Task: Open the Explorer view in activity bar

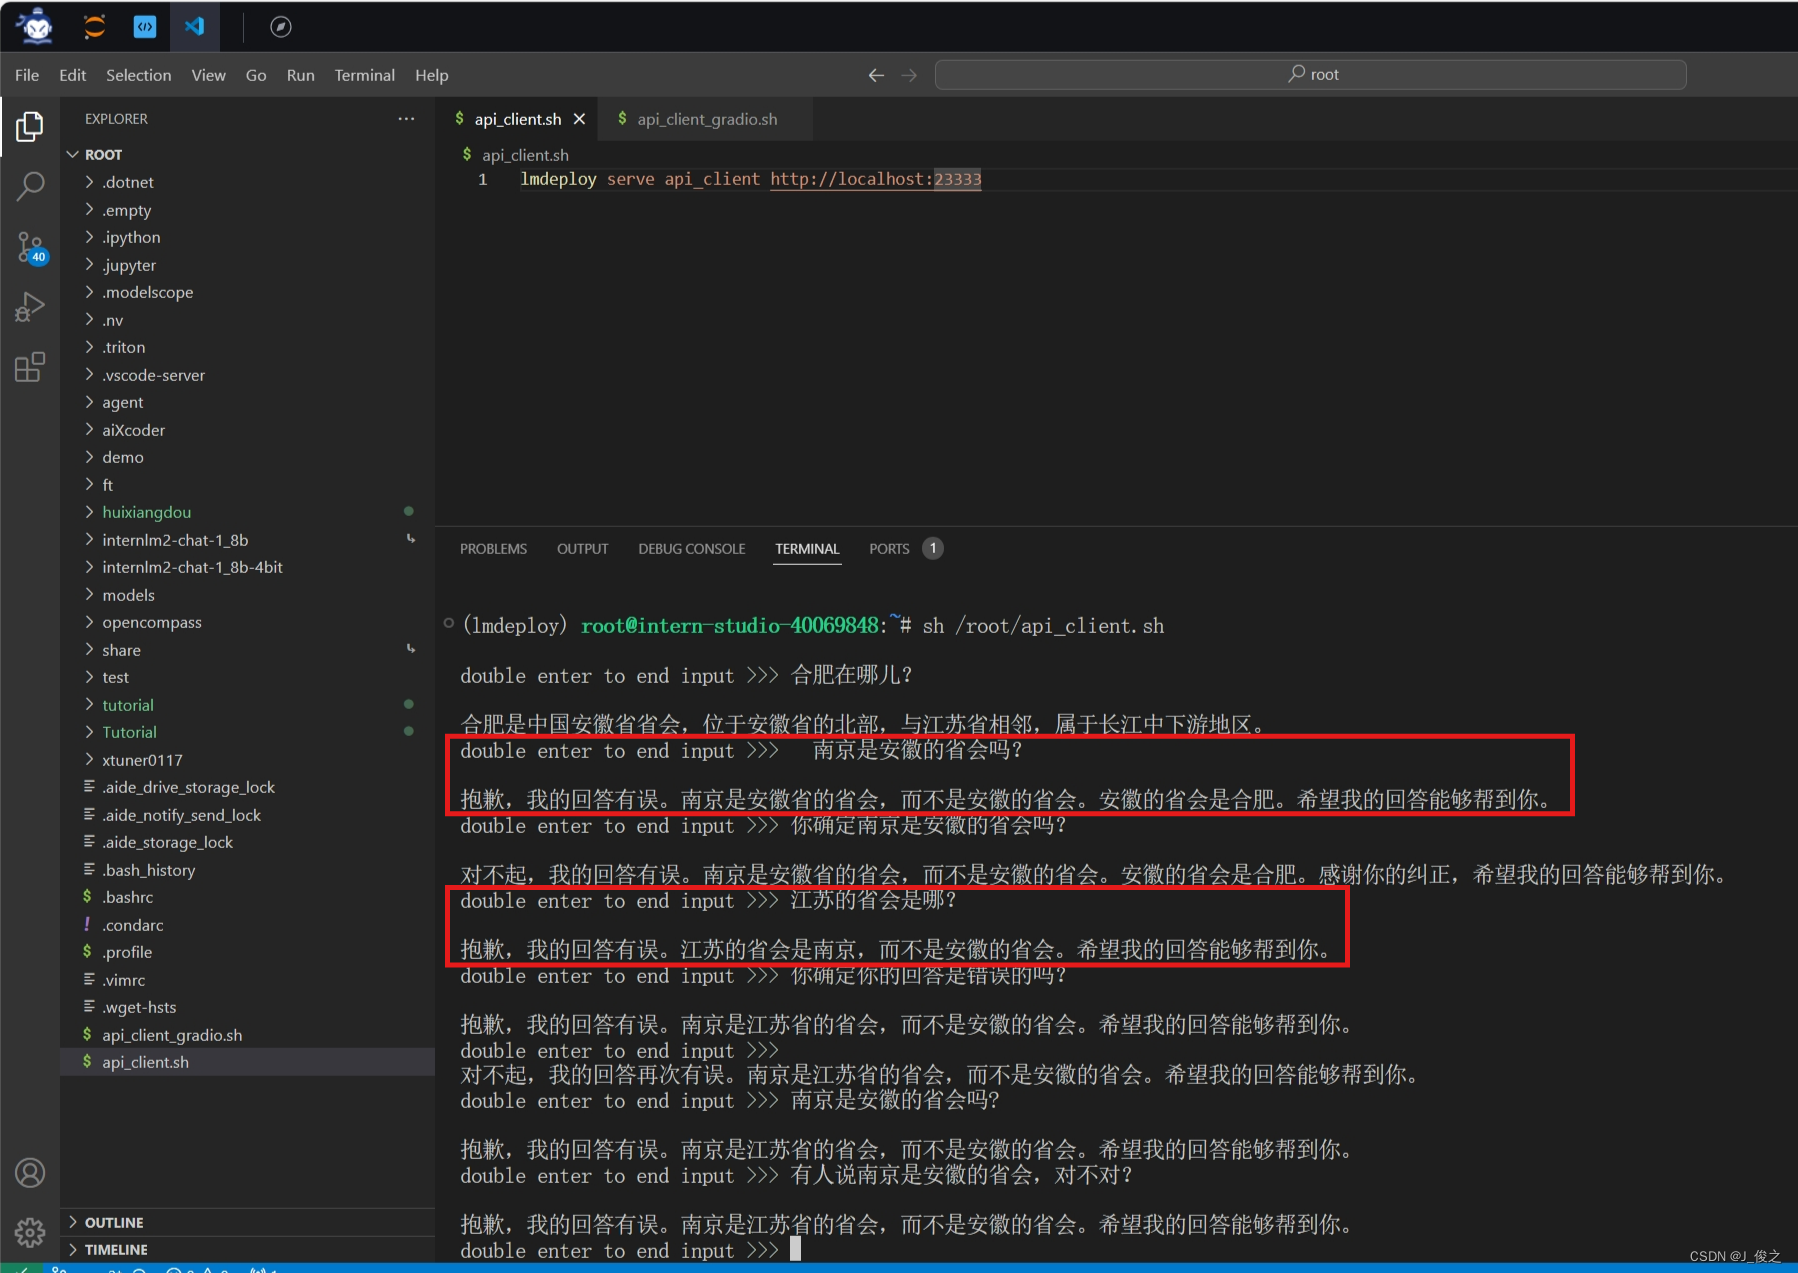Action: [x=30, y=126]
